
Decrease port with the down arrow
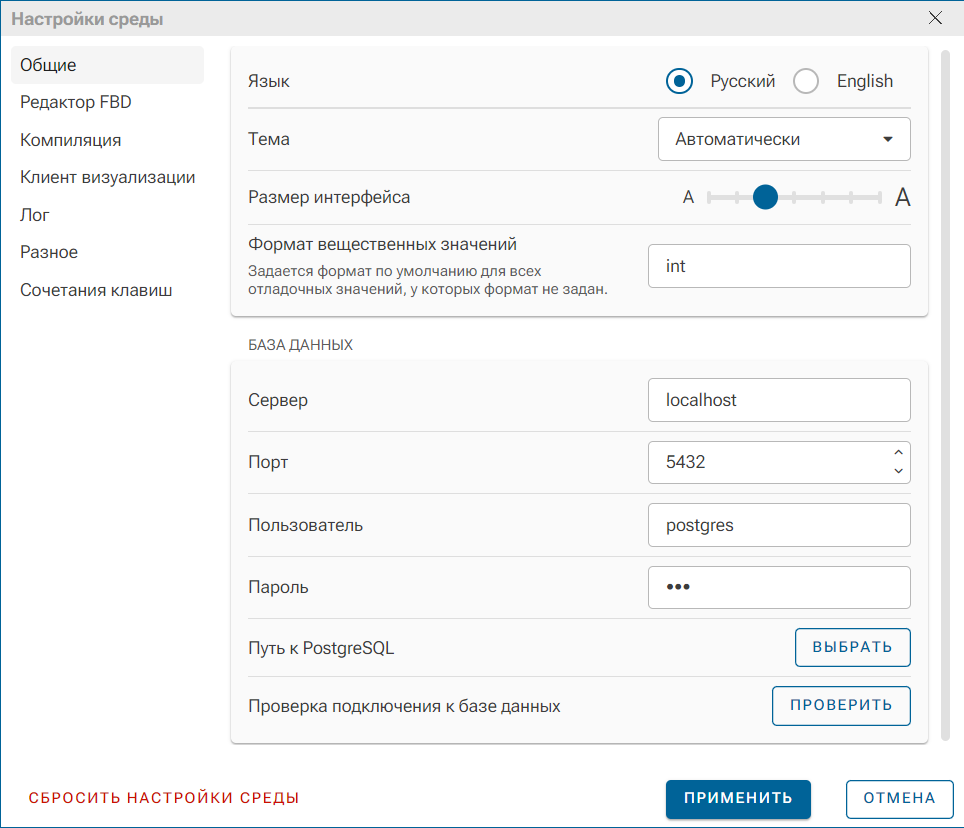898,471
